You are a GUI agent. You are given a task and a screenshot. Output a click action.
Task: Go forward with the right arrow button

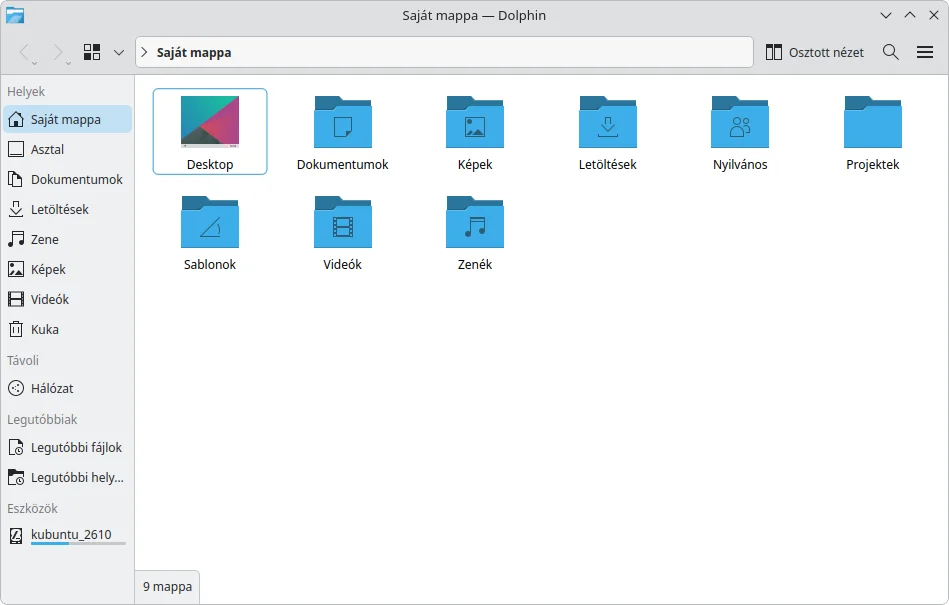pyautogui.click(x=57, y=53)
